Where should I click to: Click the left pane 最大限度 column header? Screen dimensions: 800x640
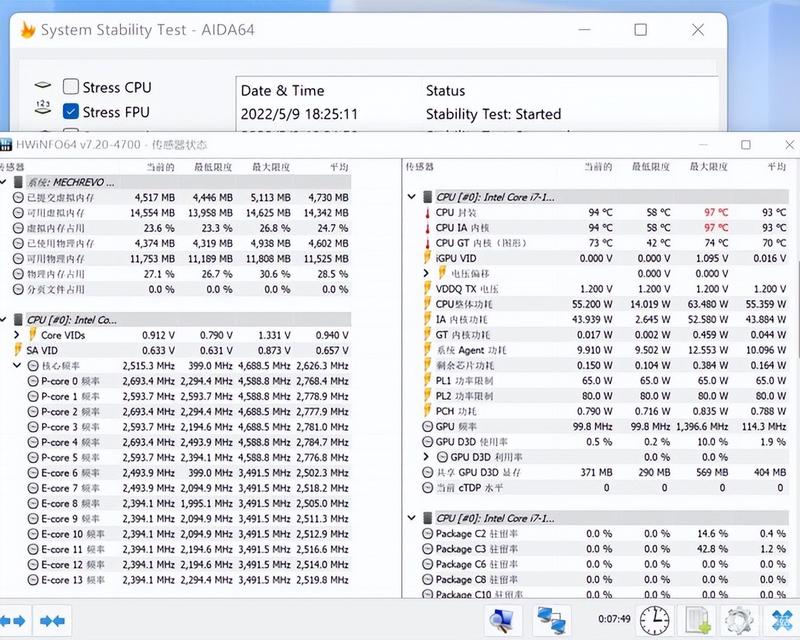tap(271, 167)
